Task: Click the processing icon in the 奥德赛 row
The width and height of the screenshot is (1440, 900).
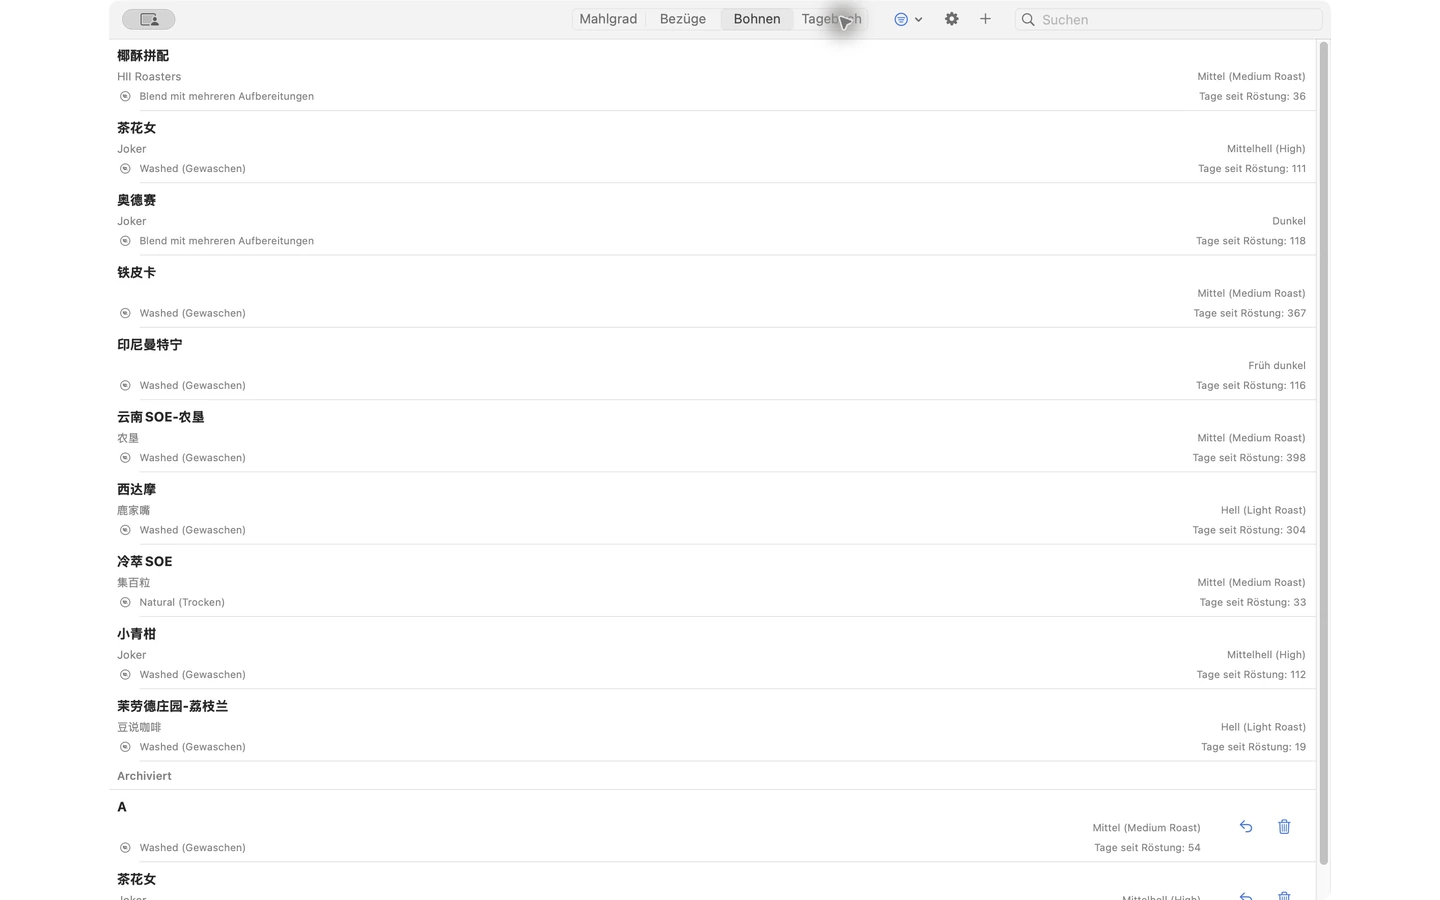Action: pyautogui.click(x=125, y=241)
